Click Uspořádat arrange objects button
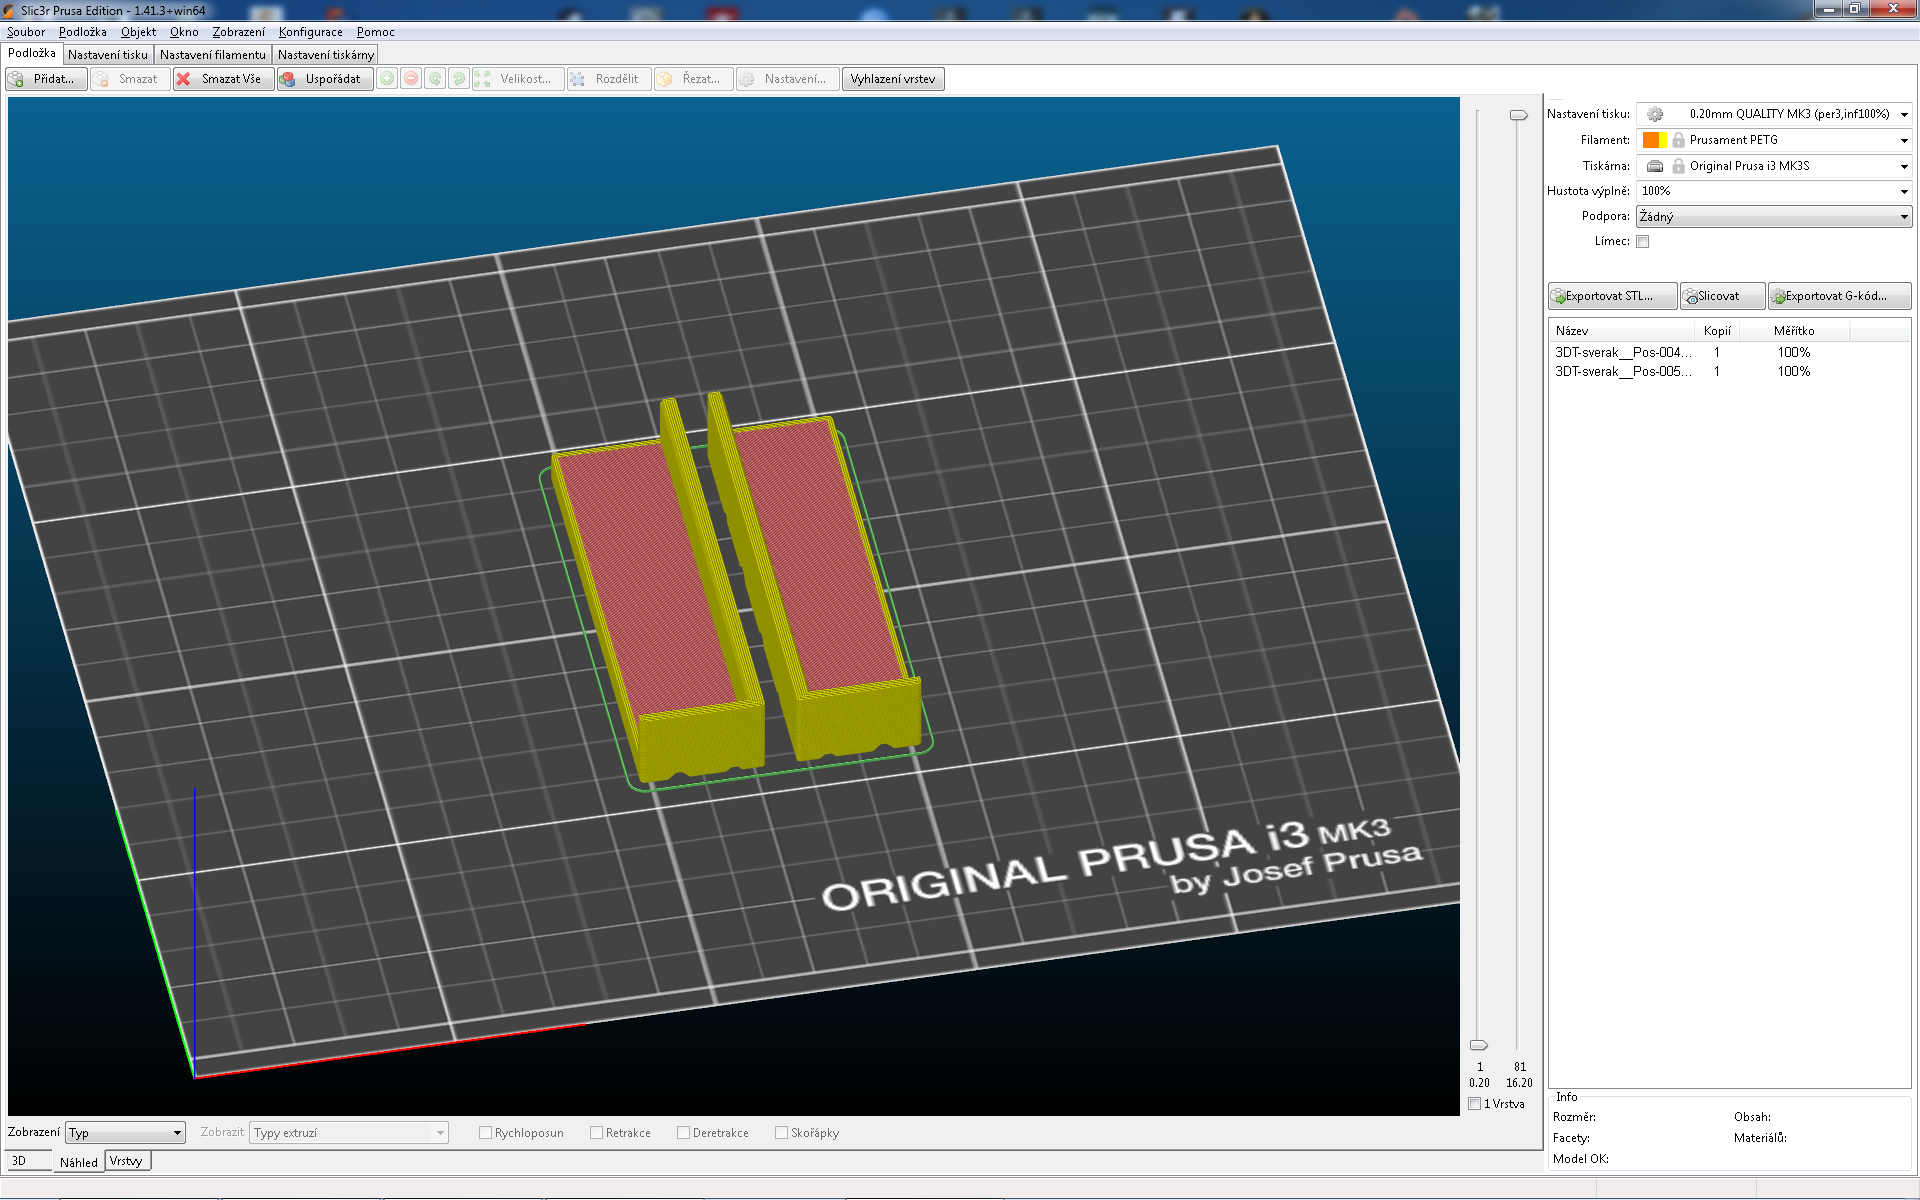1920x1200 pixels. pos(325,79)
